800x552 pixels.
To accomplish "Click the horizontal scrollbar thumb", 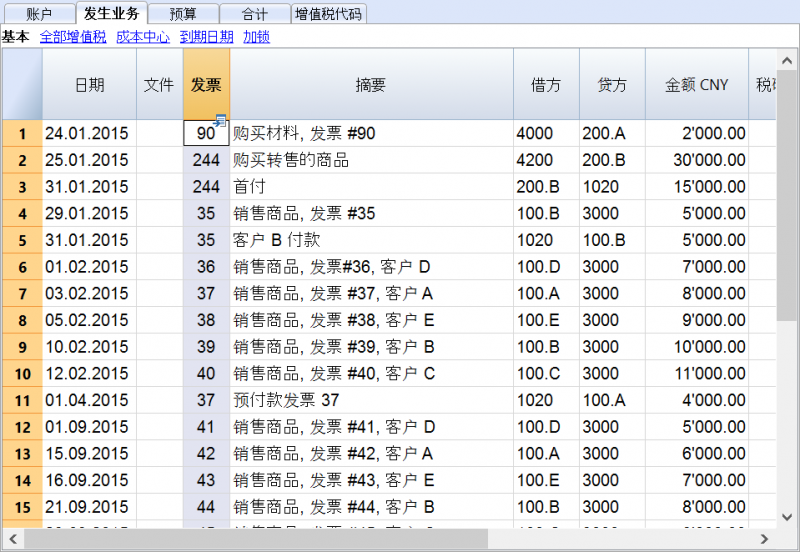I will pos(256,539).
